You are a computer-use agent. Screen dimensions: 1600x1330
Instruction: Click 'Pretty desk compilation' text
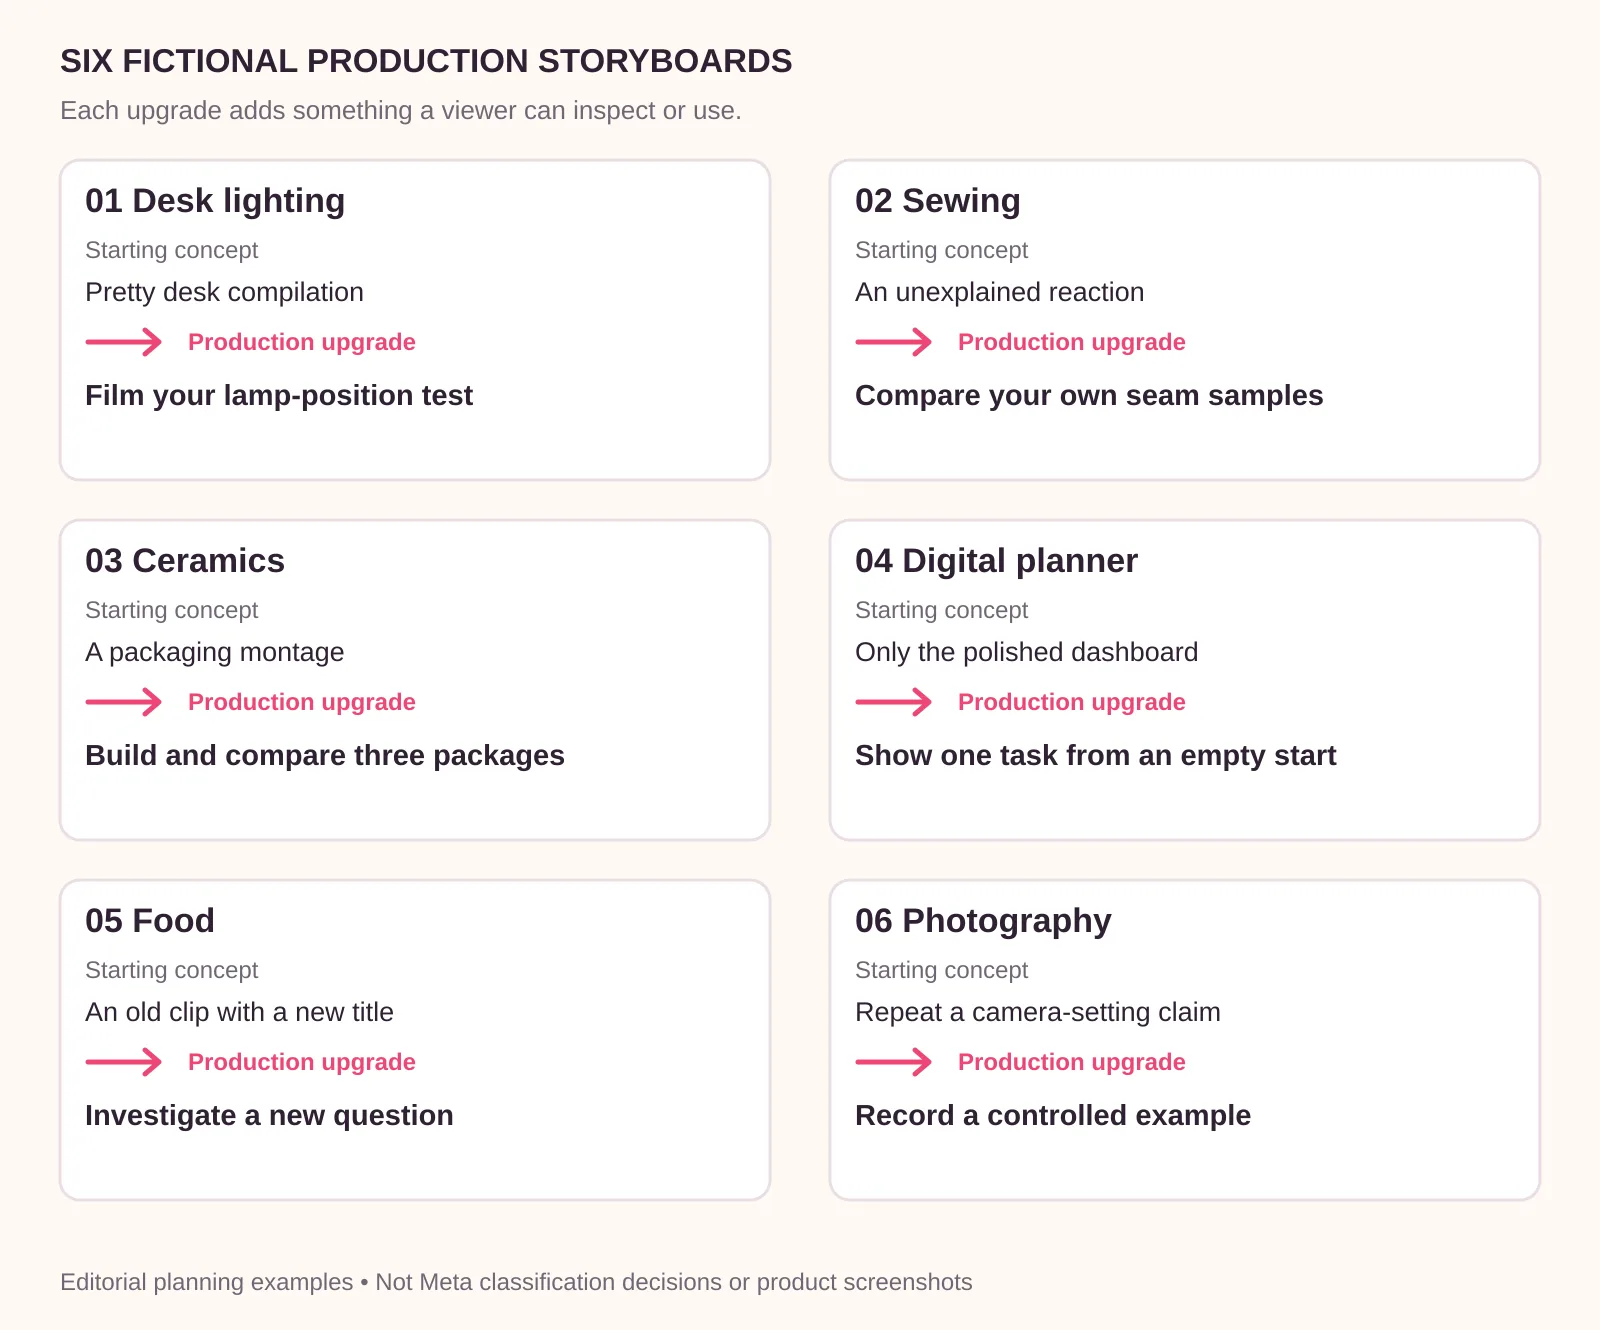coord(224,292)
